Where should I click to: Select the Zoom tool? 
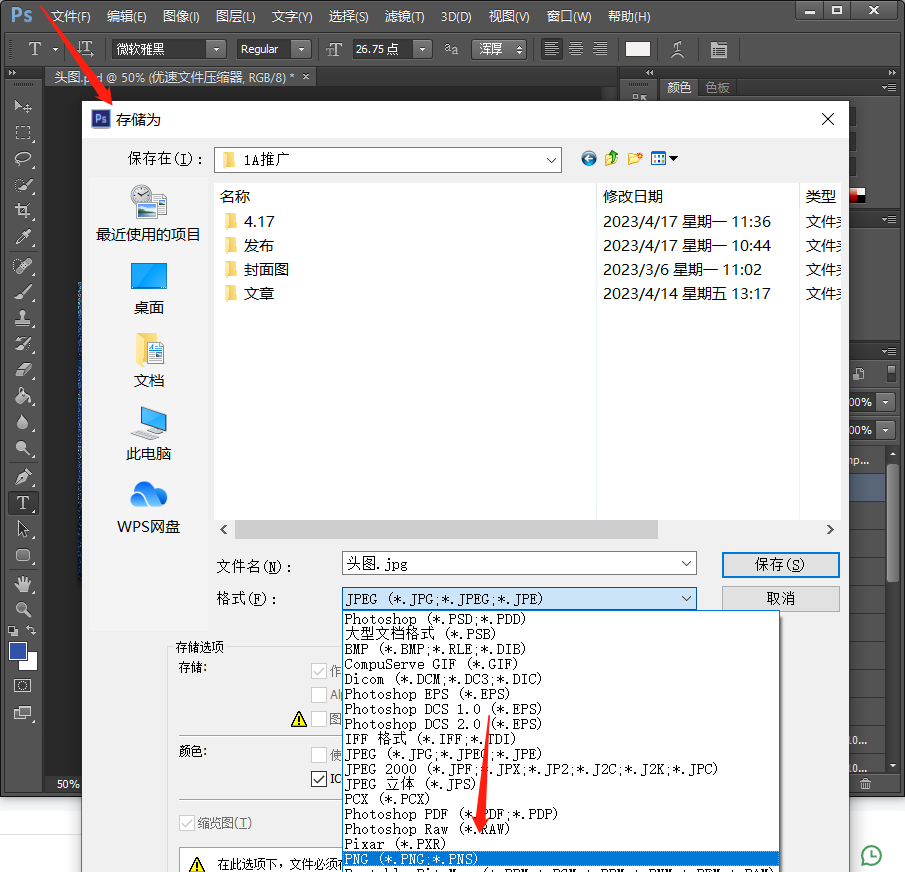pyautogui.click(x=23, y=609)
